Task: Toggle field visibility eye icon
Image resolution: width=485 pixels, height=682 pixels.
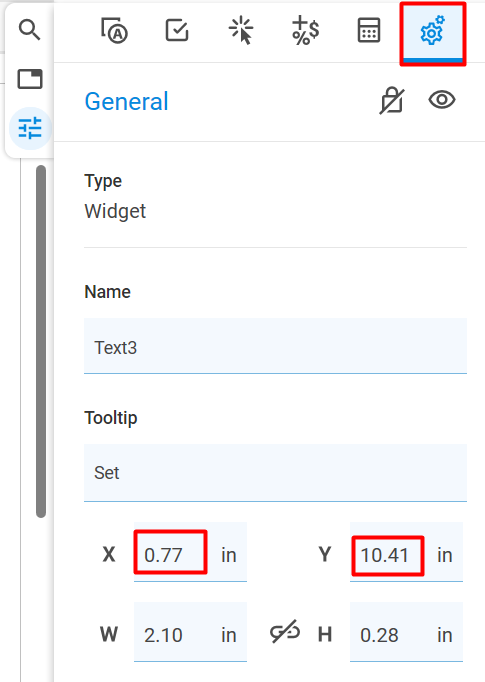Action: pos(442,100)
